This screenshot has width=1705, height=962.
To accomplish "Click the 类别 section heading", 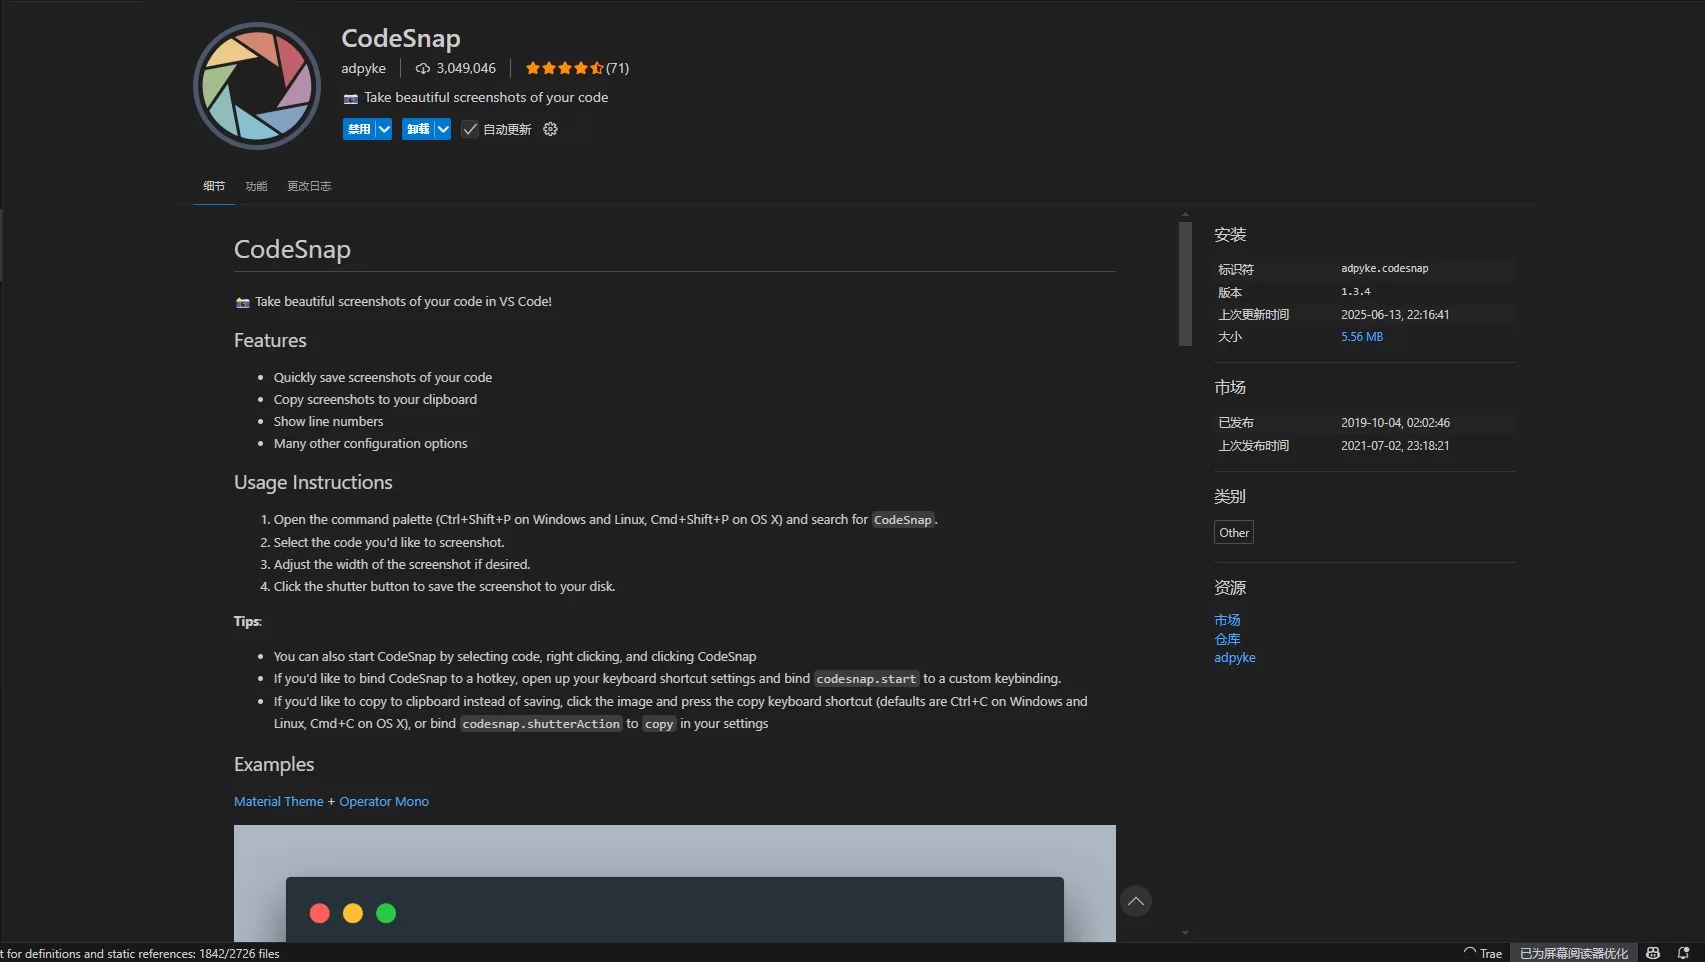I will [x=1230, y=497].
